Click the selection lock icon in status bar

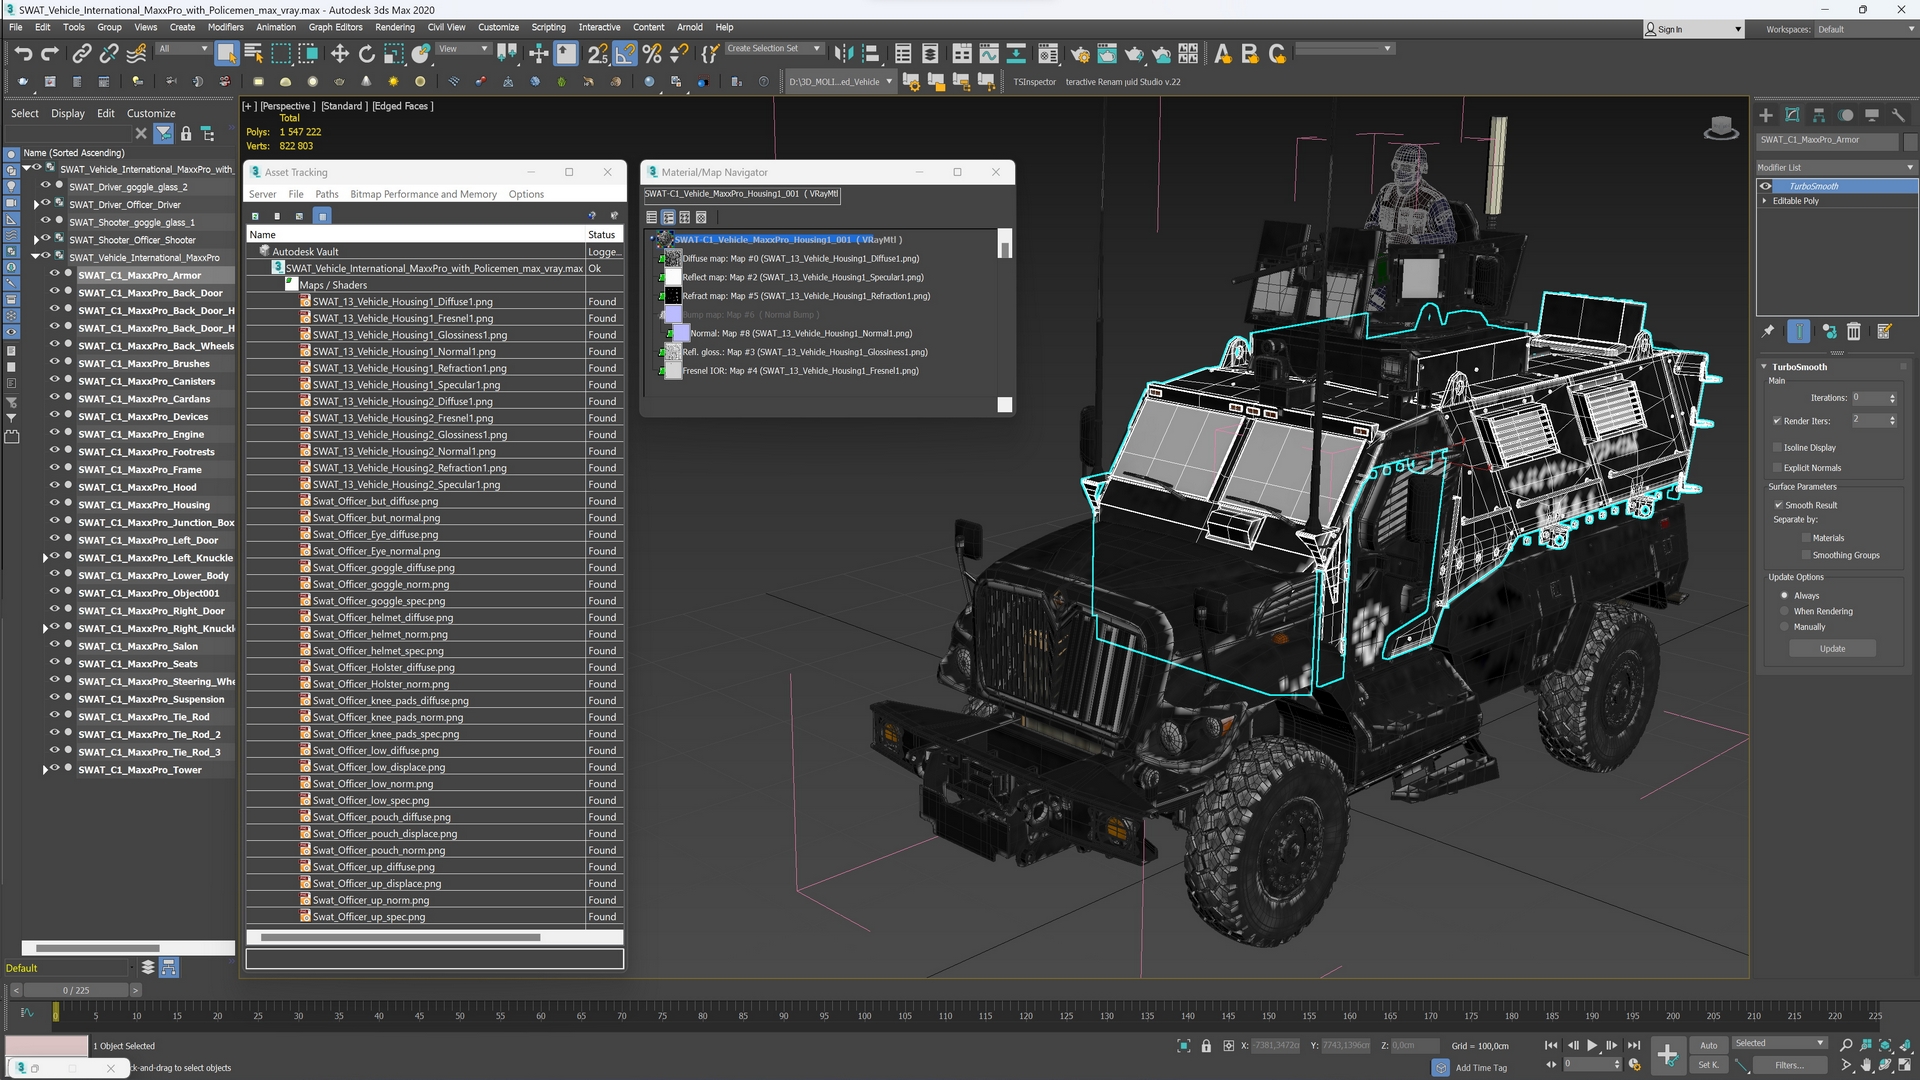tap(1206, 1046)
